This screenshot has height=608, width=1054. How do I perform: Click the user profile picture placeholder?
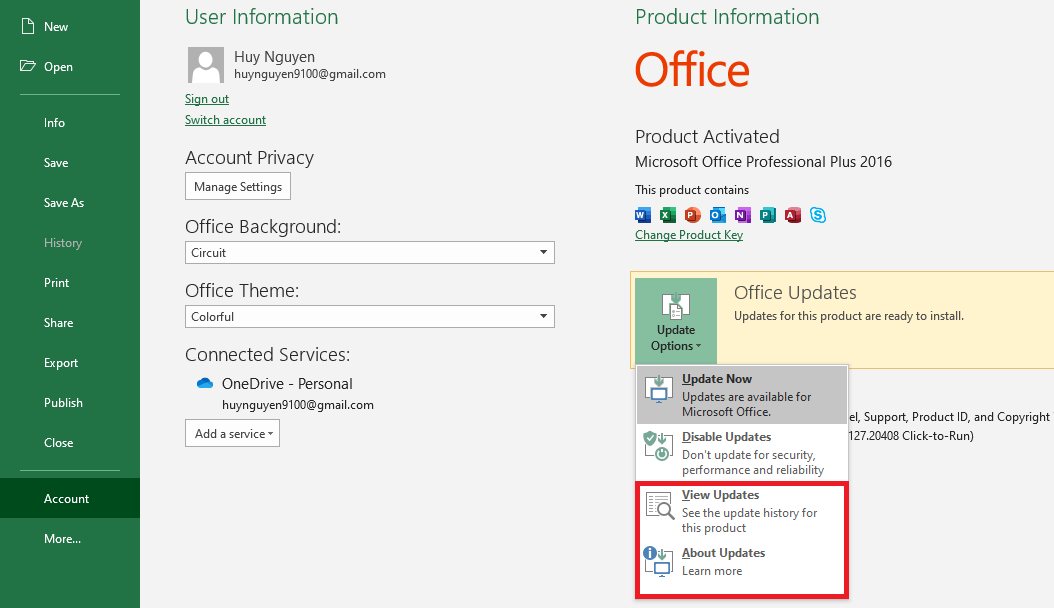(205, 65)
